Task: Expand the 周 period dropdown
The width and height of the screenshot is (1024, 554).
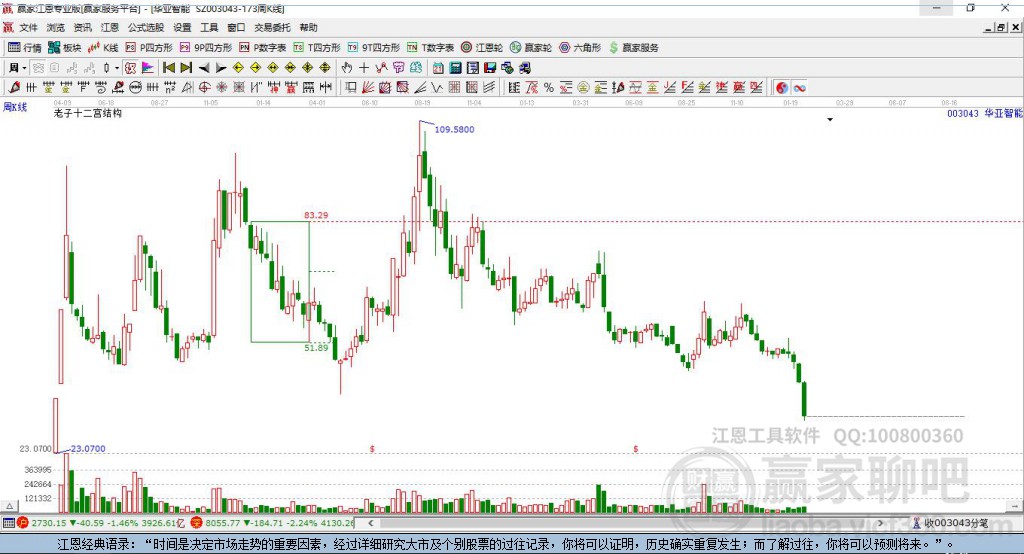Action: click(24, 68)
